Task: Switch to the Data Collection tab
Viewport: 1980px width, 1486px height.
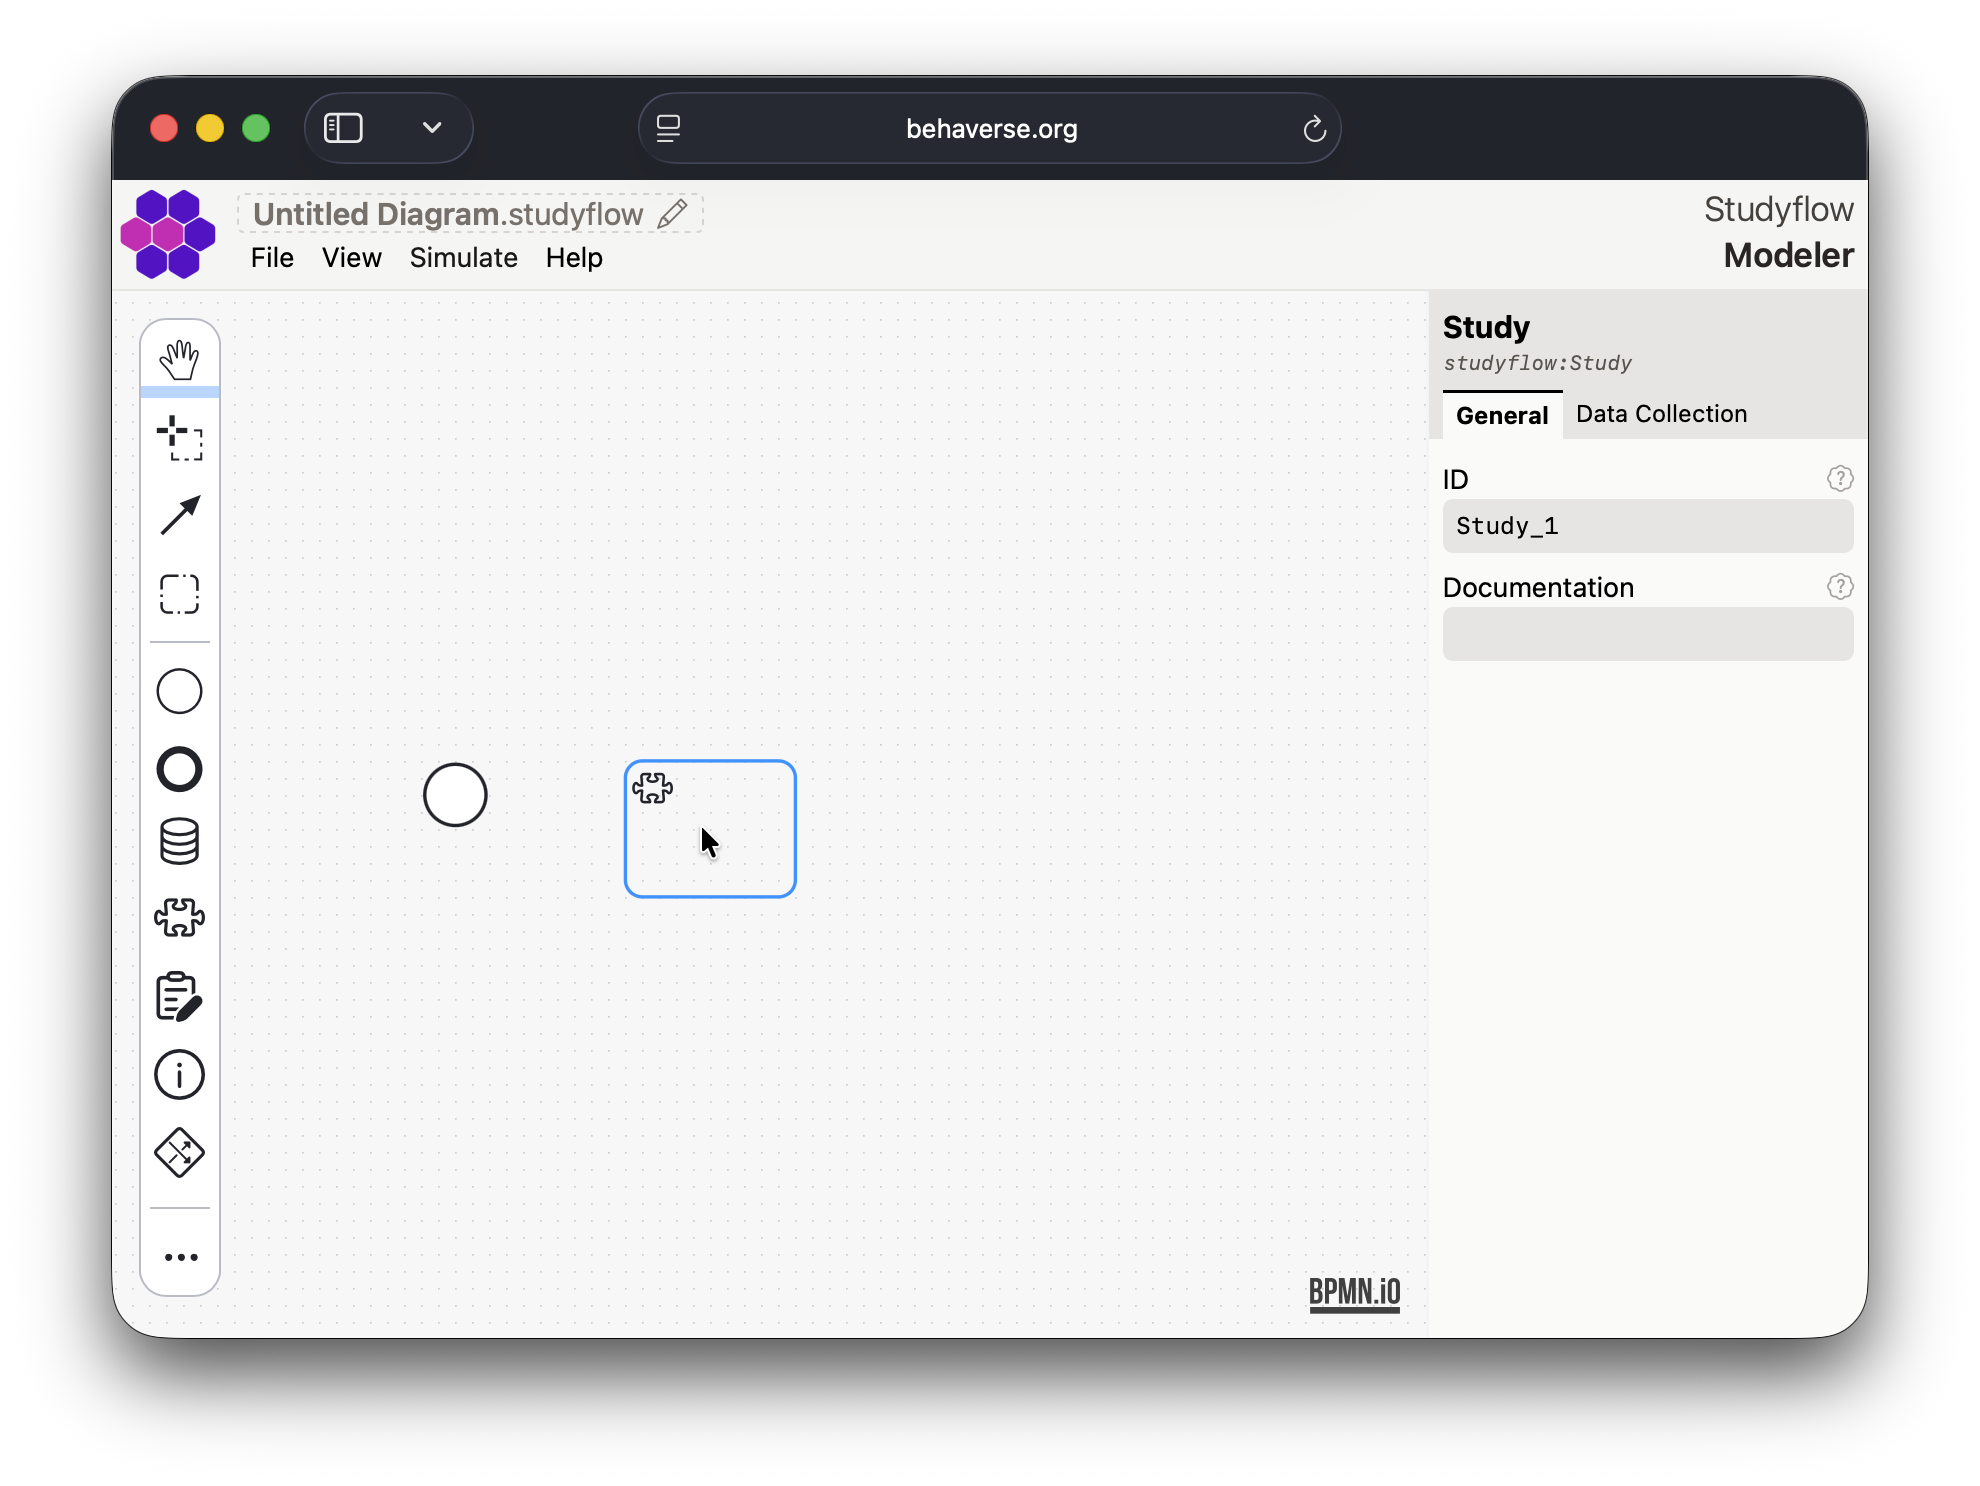Action: [1661, 414]
